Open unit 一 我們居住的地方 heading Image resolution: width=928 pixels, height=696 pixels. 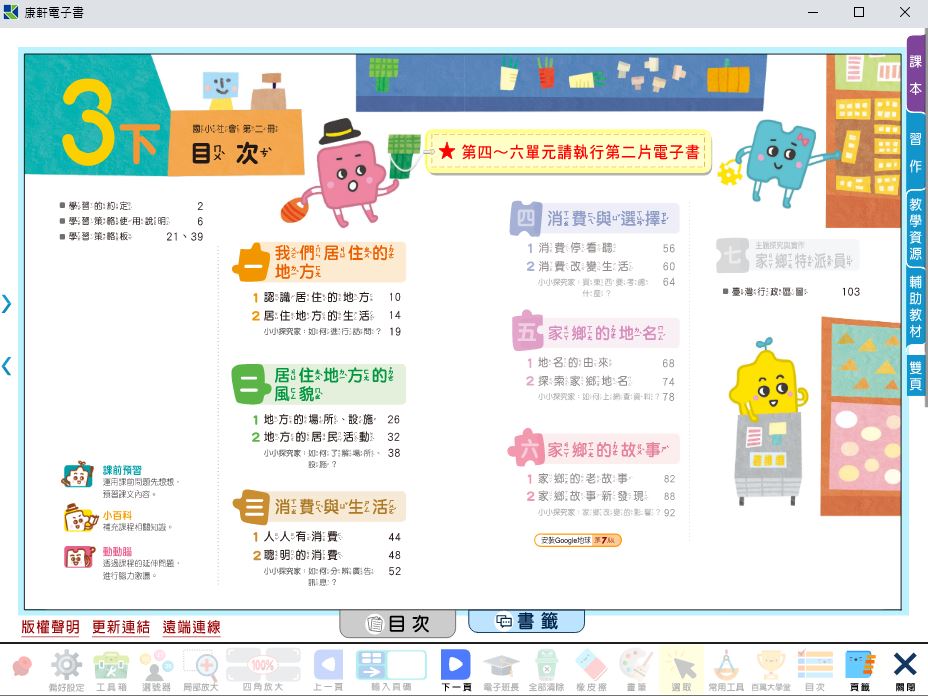pyautogui.click(x=319, y=262)
